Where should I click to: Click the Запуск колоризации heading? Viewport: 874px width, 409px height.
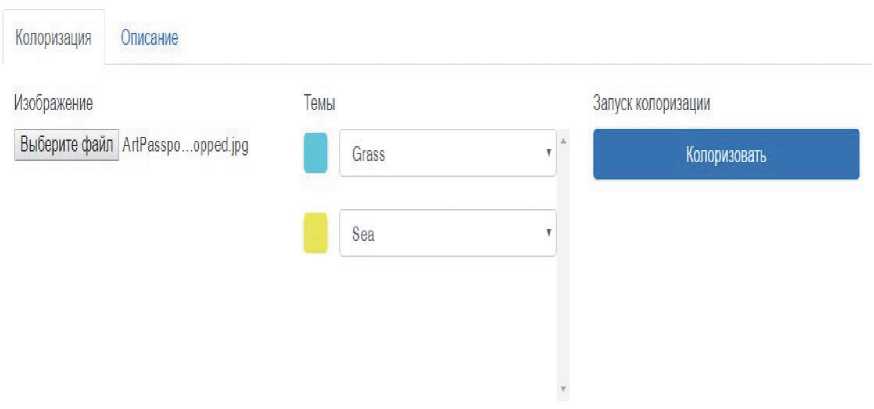(652, 102)
